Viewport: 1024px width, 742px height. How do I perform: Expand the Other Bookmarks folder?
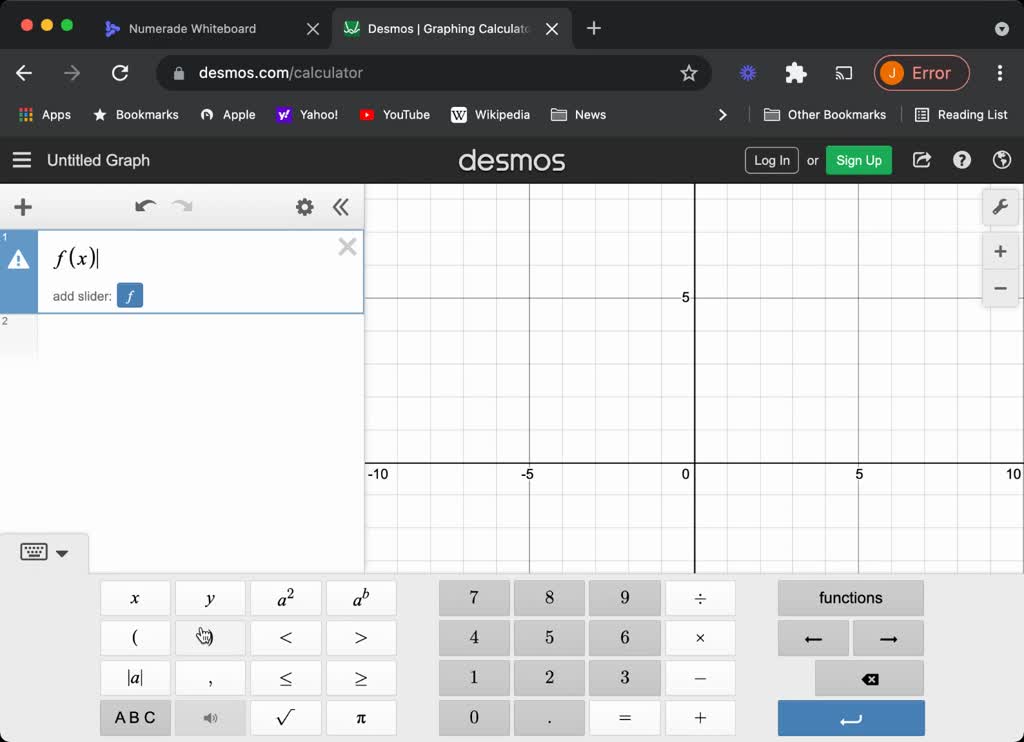click(825, 115)
